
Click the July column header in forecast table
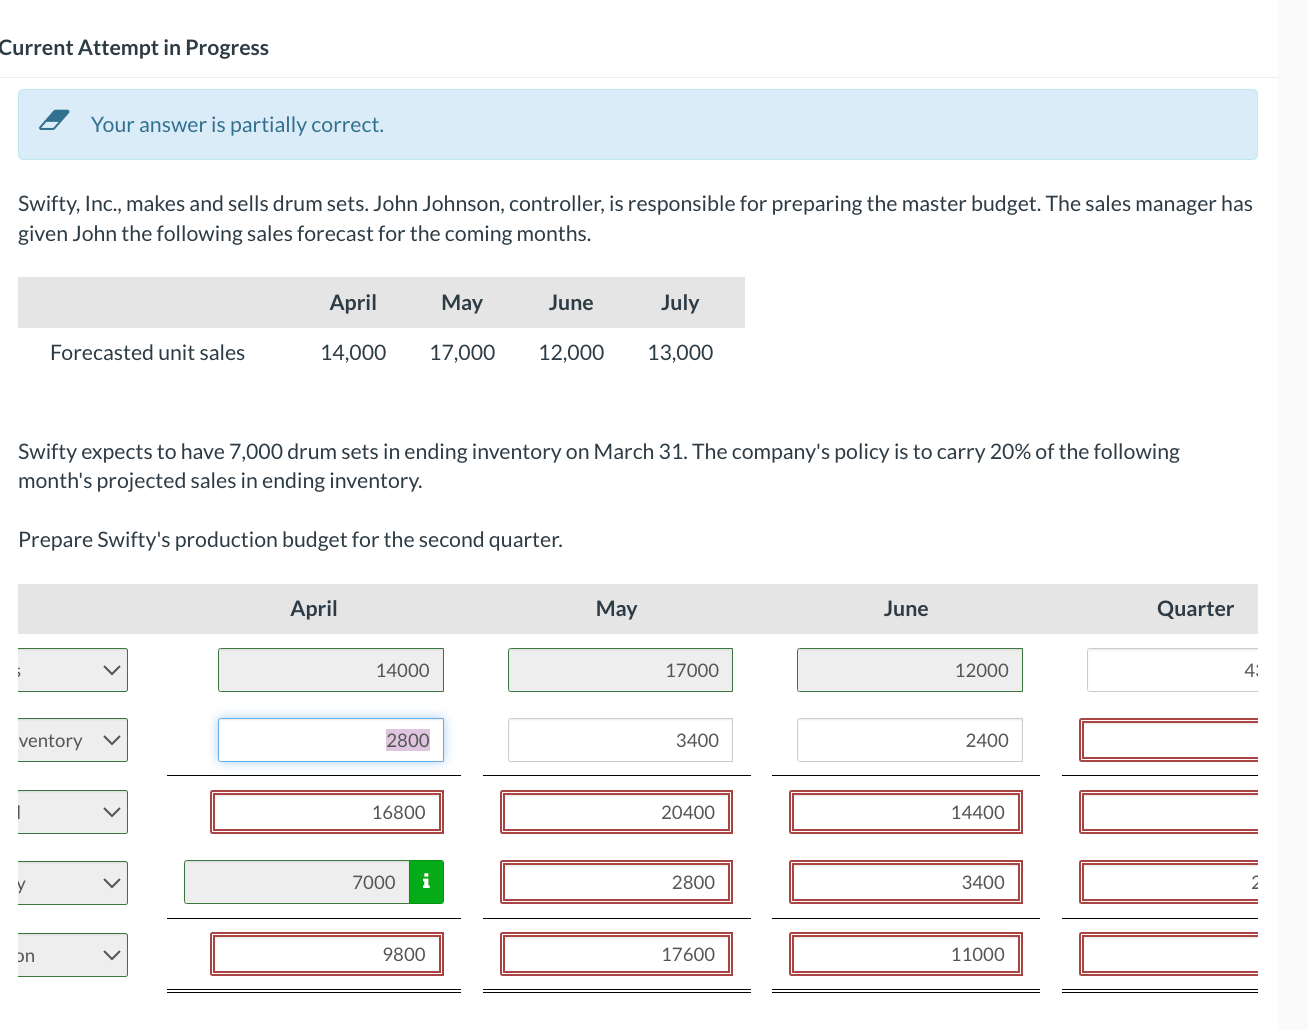[x=680, y=303]
